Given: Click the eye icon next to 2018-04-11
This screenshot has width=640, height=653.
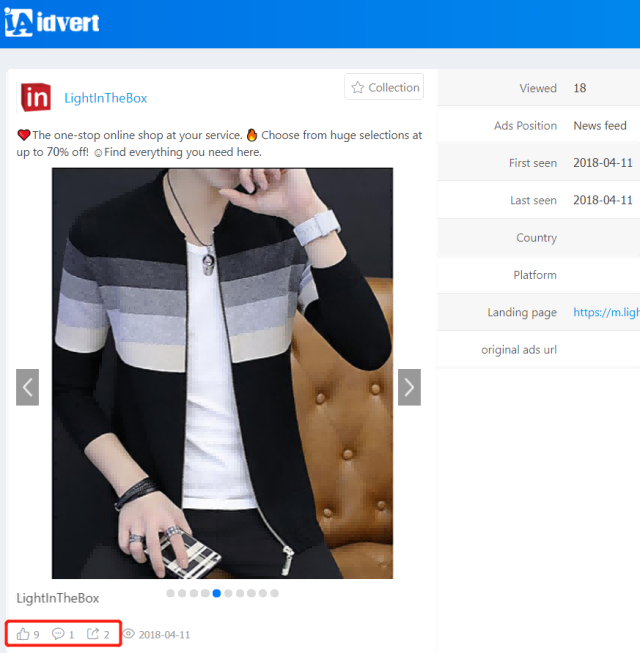Looking at the screenshot, I should pos(128,634).
